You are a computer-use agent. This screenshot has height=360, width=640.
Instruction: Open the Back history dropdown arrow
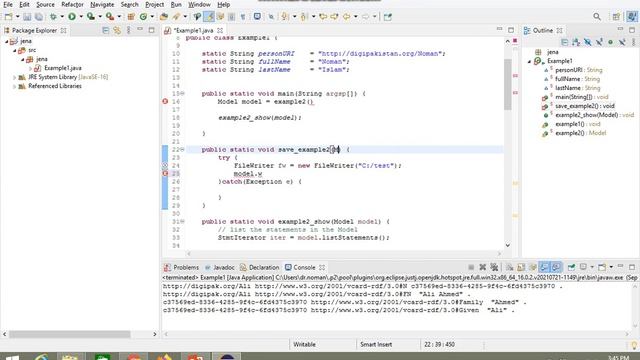(356, 17)
